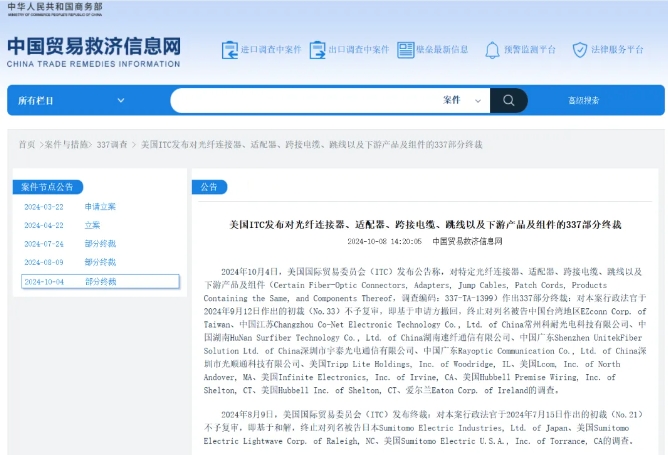Open the 案件 search type dropdown
The width and height of the screenshot is (668, 455).
(462, 100)
